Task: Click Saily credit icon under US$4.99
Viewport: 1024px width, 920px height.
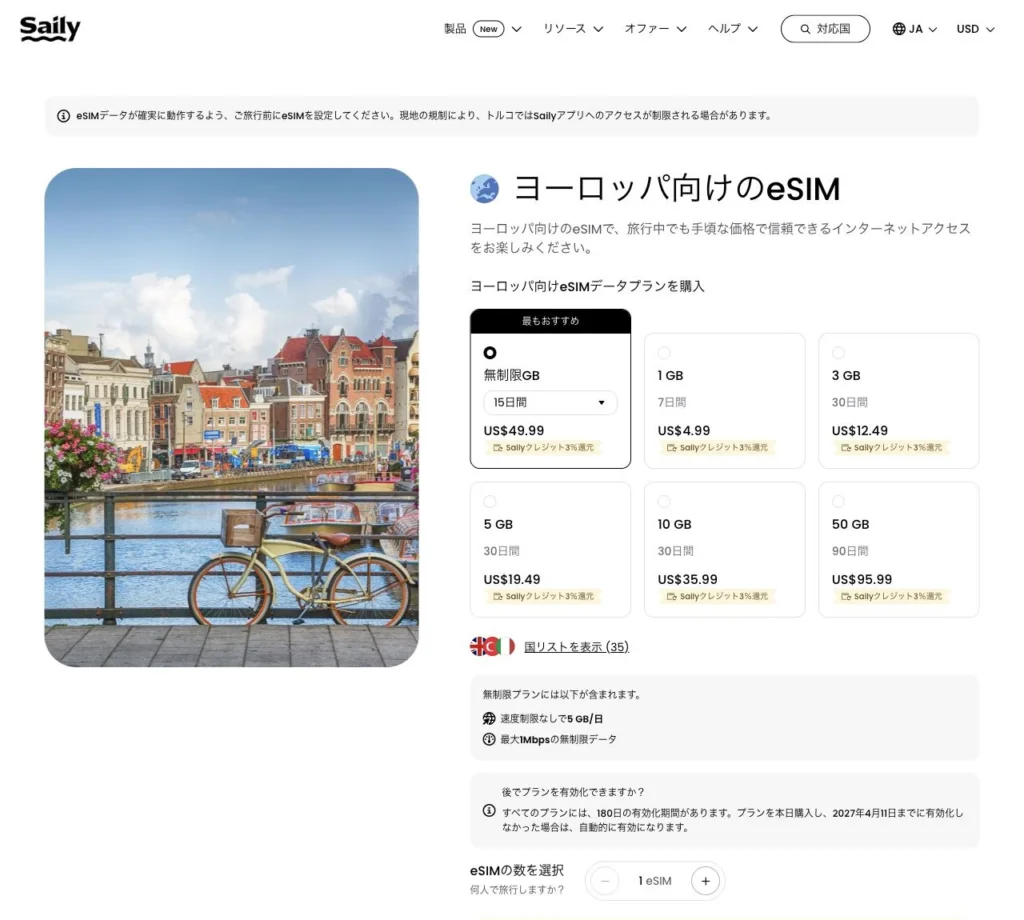Action: [x=671, y=448]
